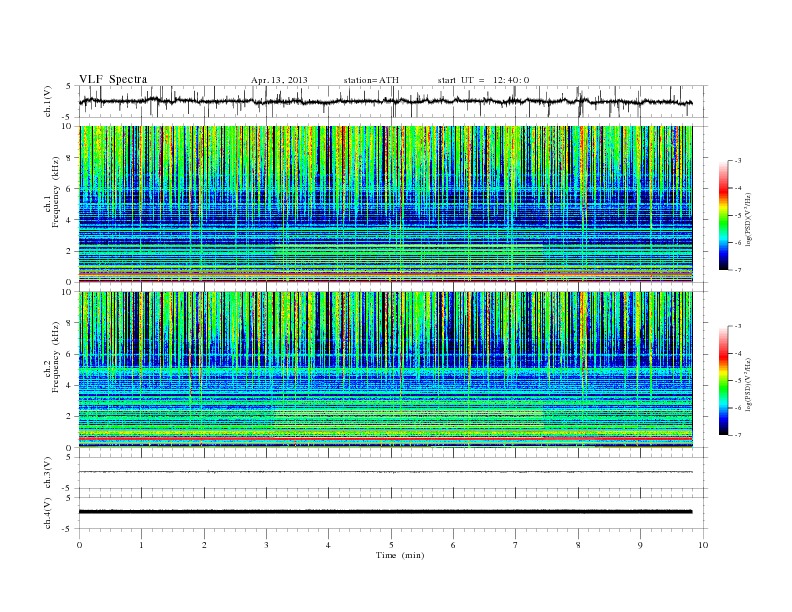Click inside the ch.1 spectrogram panel
Screen dimensions: 792x612
[x=385, y=204]
